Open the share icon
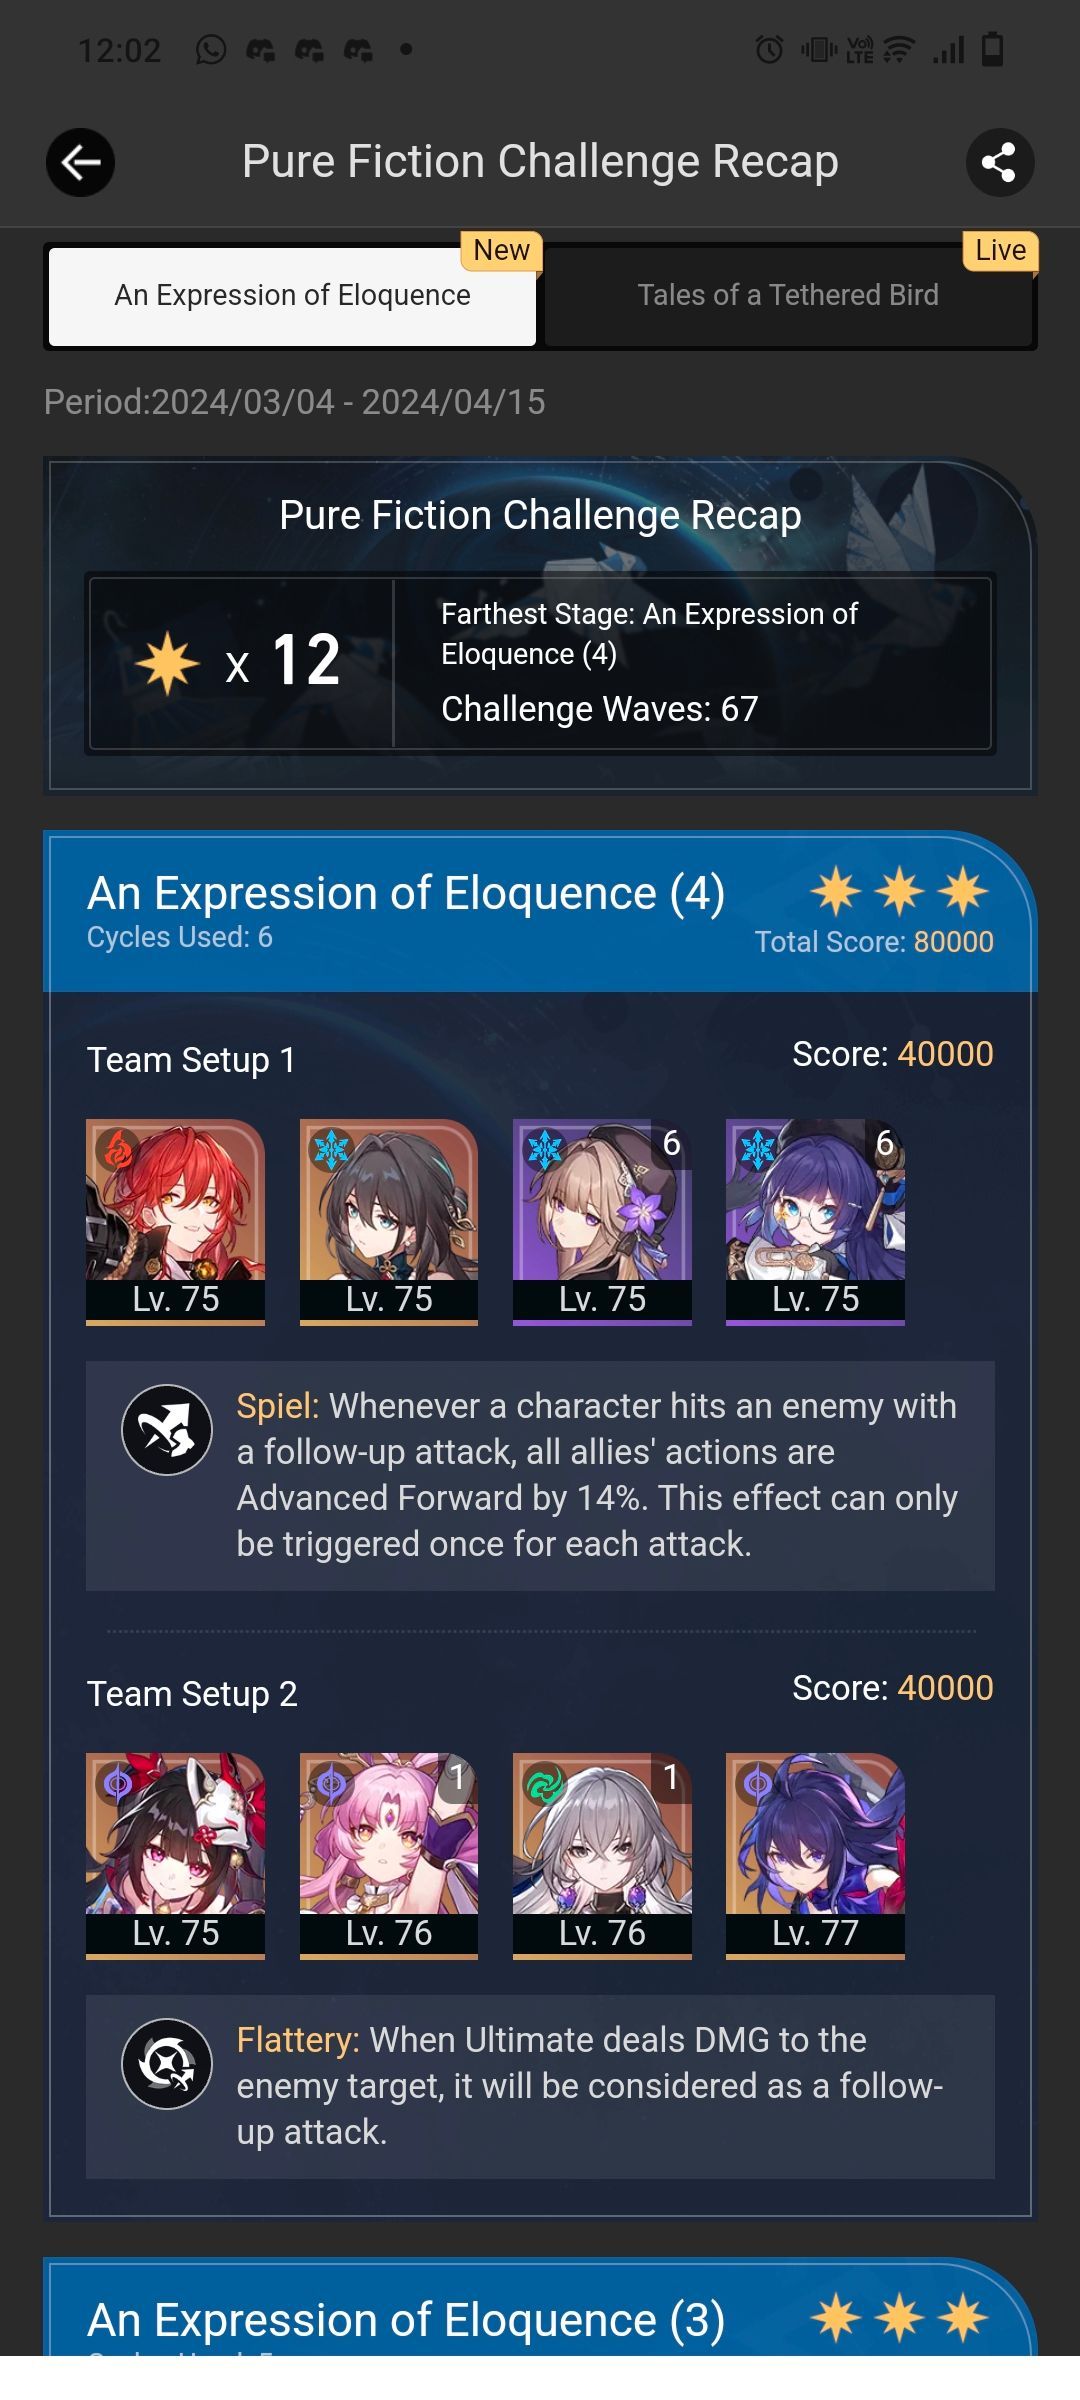 (x=999, y=162)
